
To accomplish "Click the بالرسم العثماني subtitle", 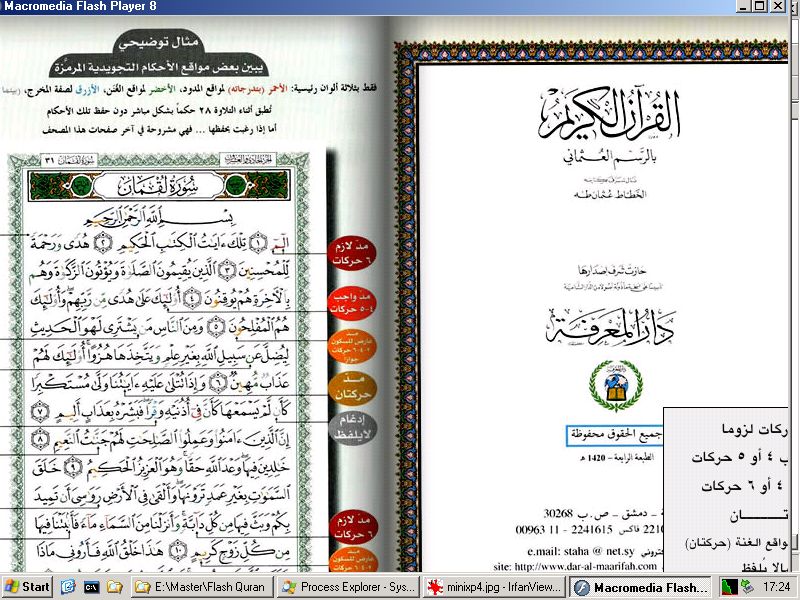I will coord(609,155).
